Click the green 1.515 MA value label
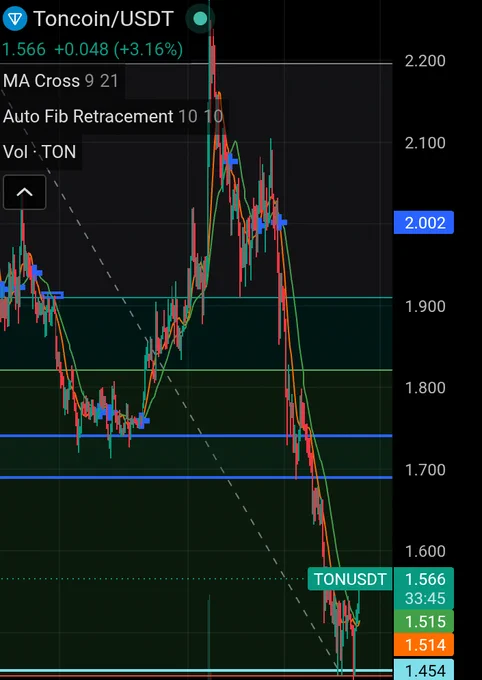This screenshot has width=482, height=680. [x=424, y=621]
